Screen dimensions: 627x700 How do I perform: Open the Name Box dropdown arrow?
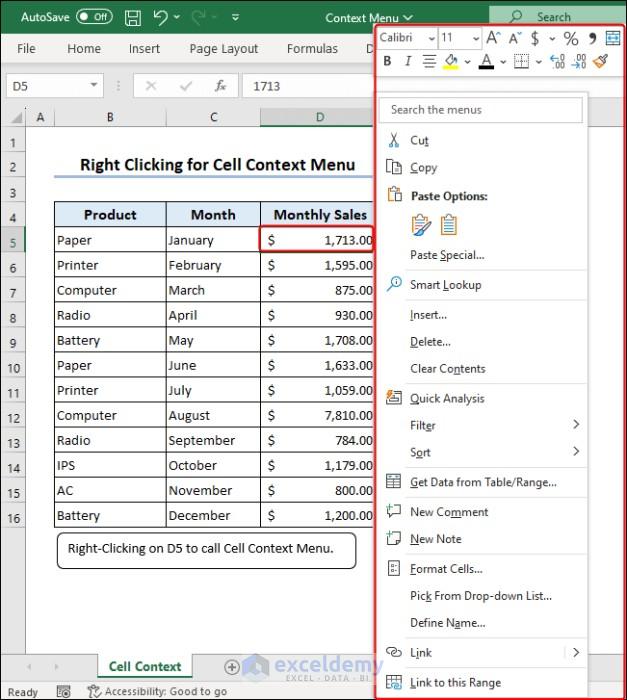(94, 84)
